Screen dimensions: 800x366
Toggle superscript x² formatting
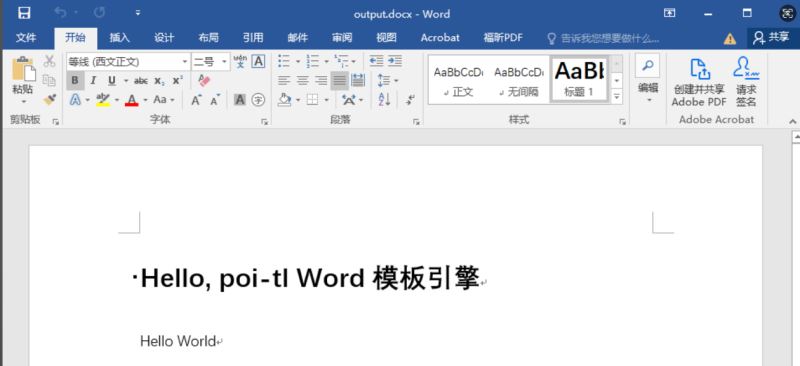point(177,81)
